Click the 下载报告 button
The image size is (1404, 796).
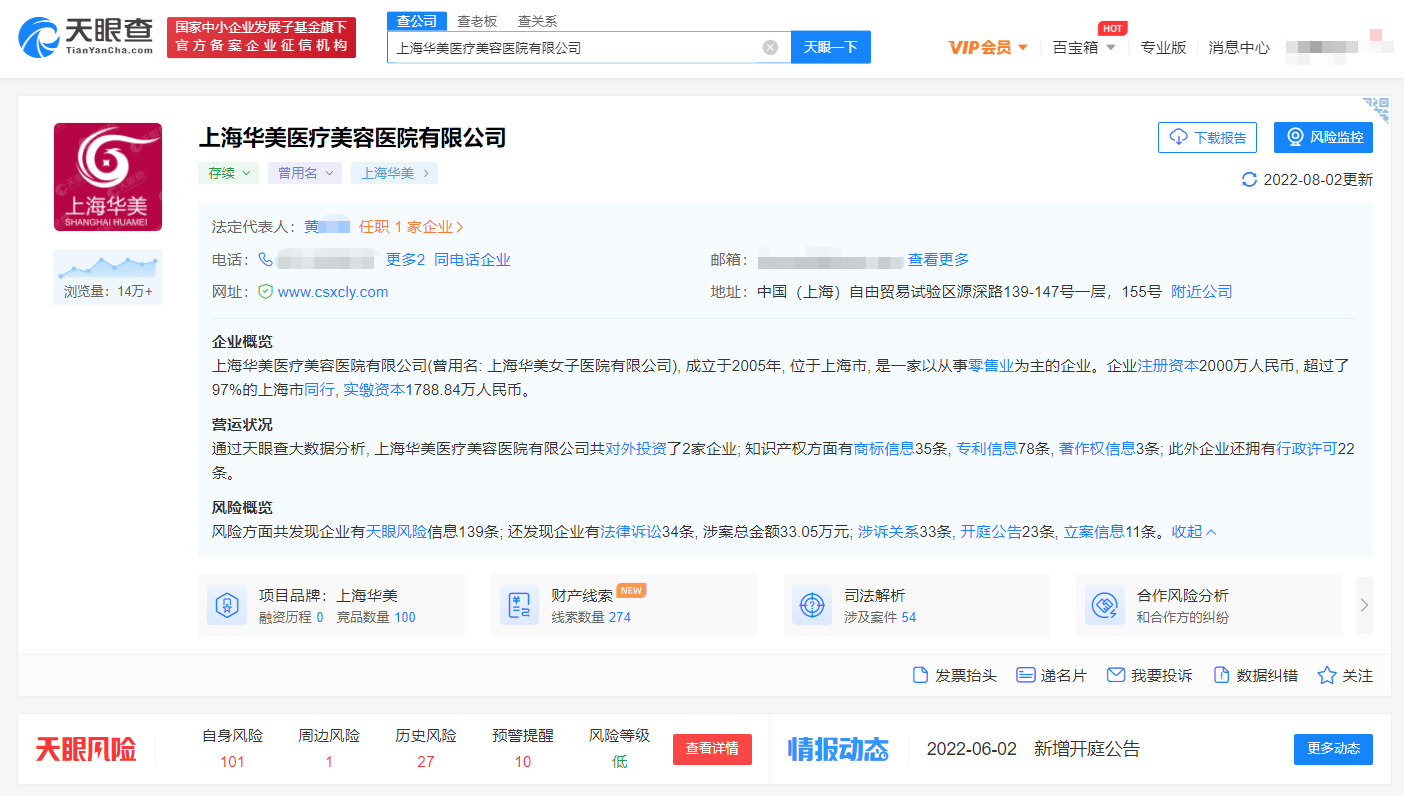[1207, 137]
